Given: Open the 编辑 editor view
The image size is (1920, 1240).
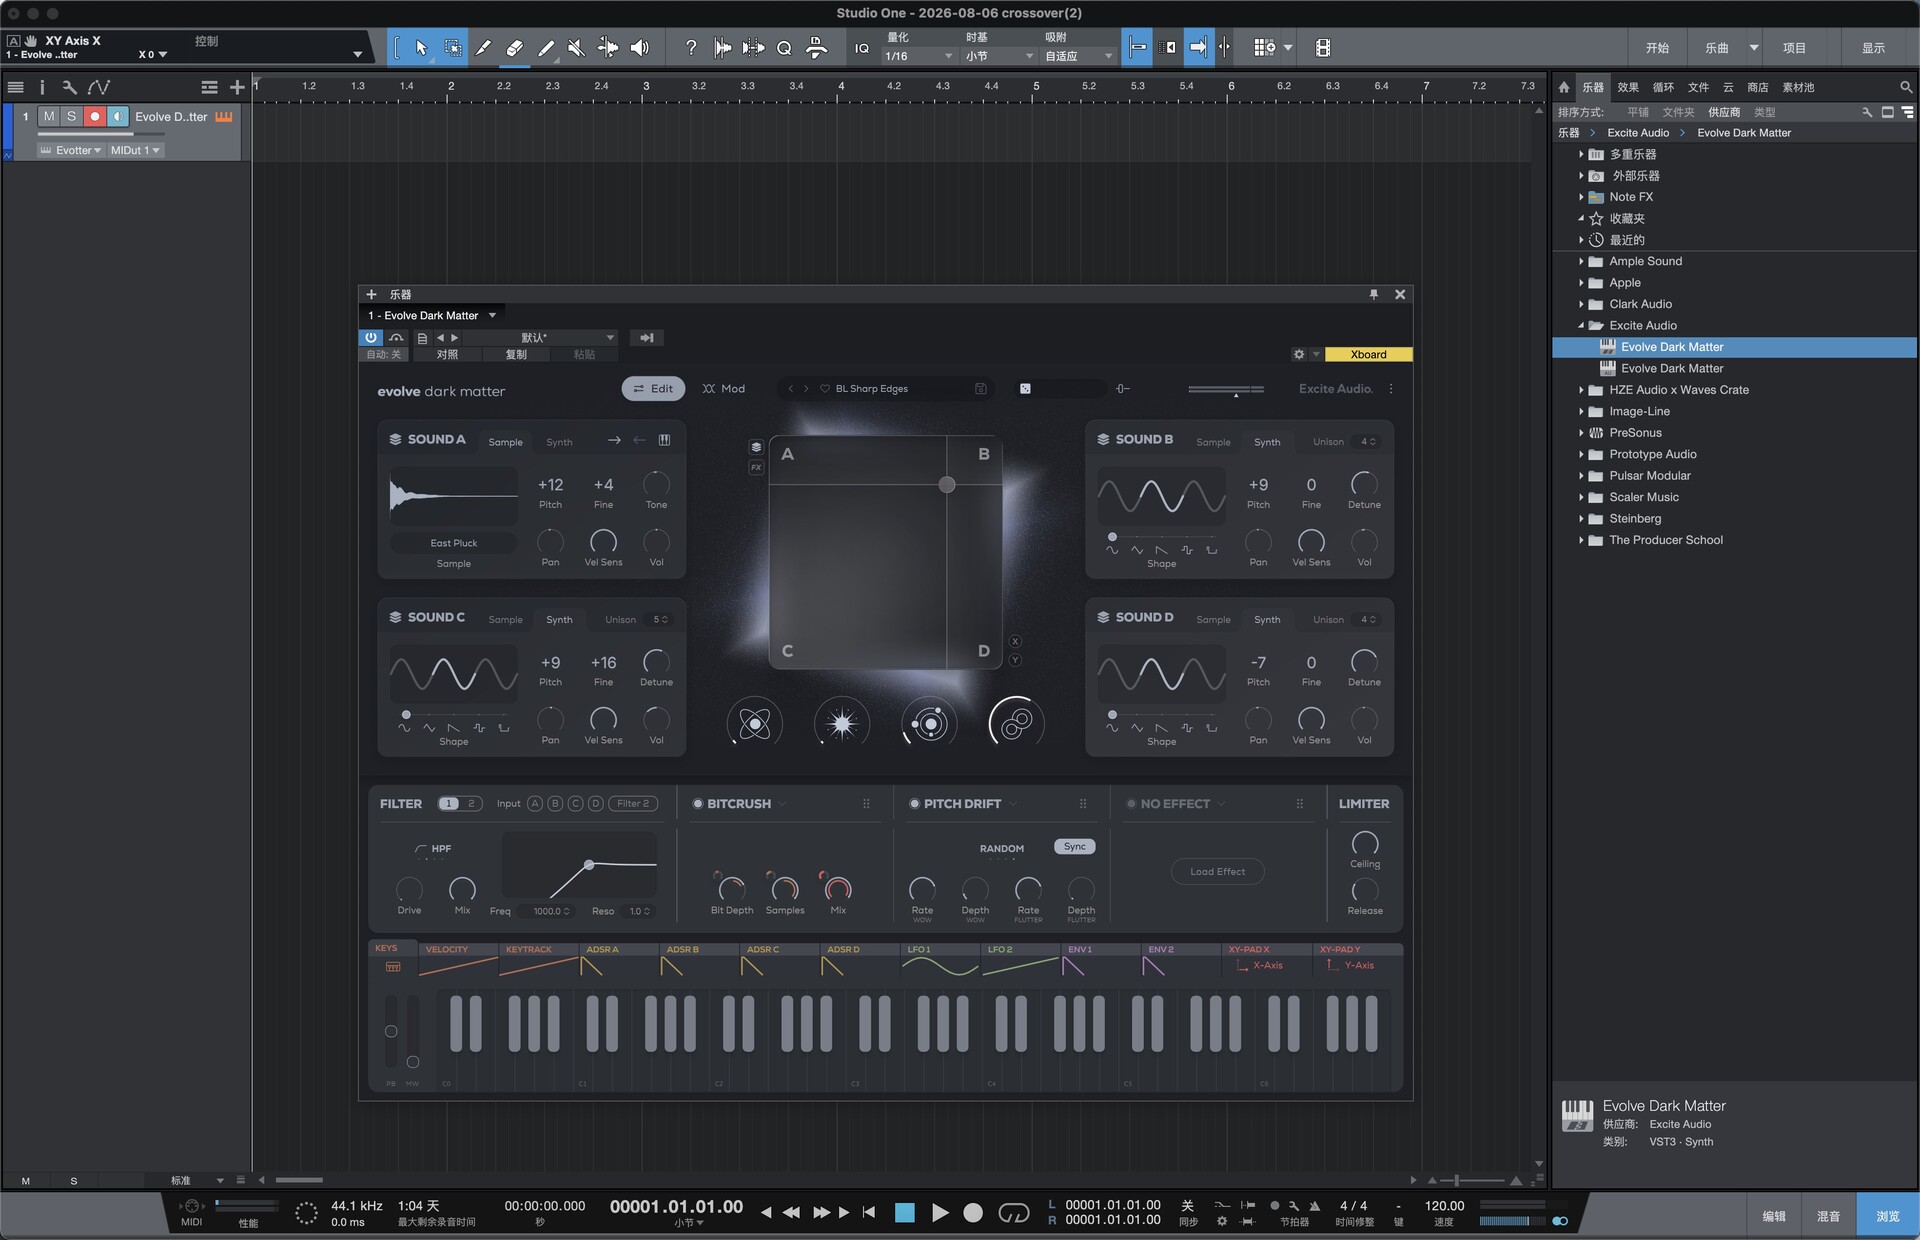Looking at the screenshot, I should coord(1774,1216).
